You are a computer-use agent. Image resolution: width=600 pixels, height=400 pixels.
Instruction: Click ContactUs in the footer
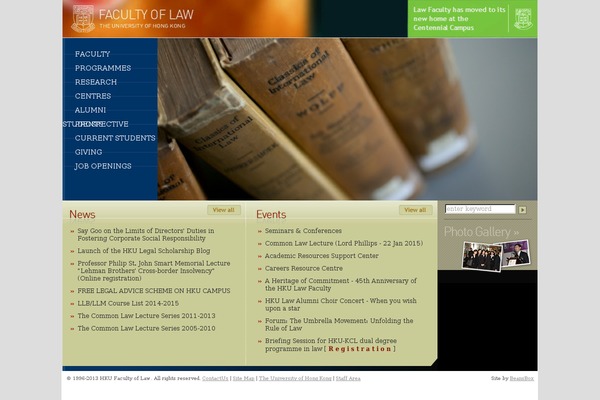point(215,378)
